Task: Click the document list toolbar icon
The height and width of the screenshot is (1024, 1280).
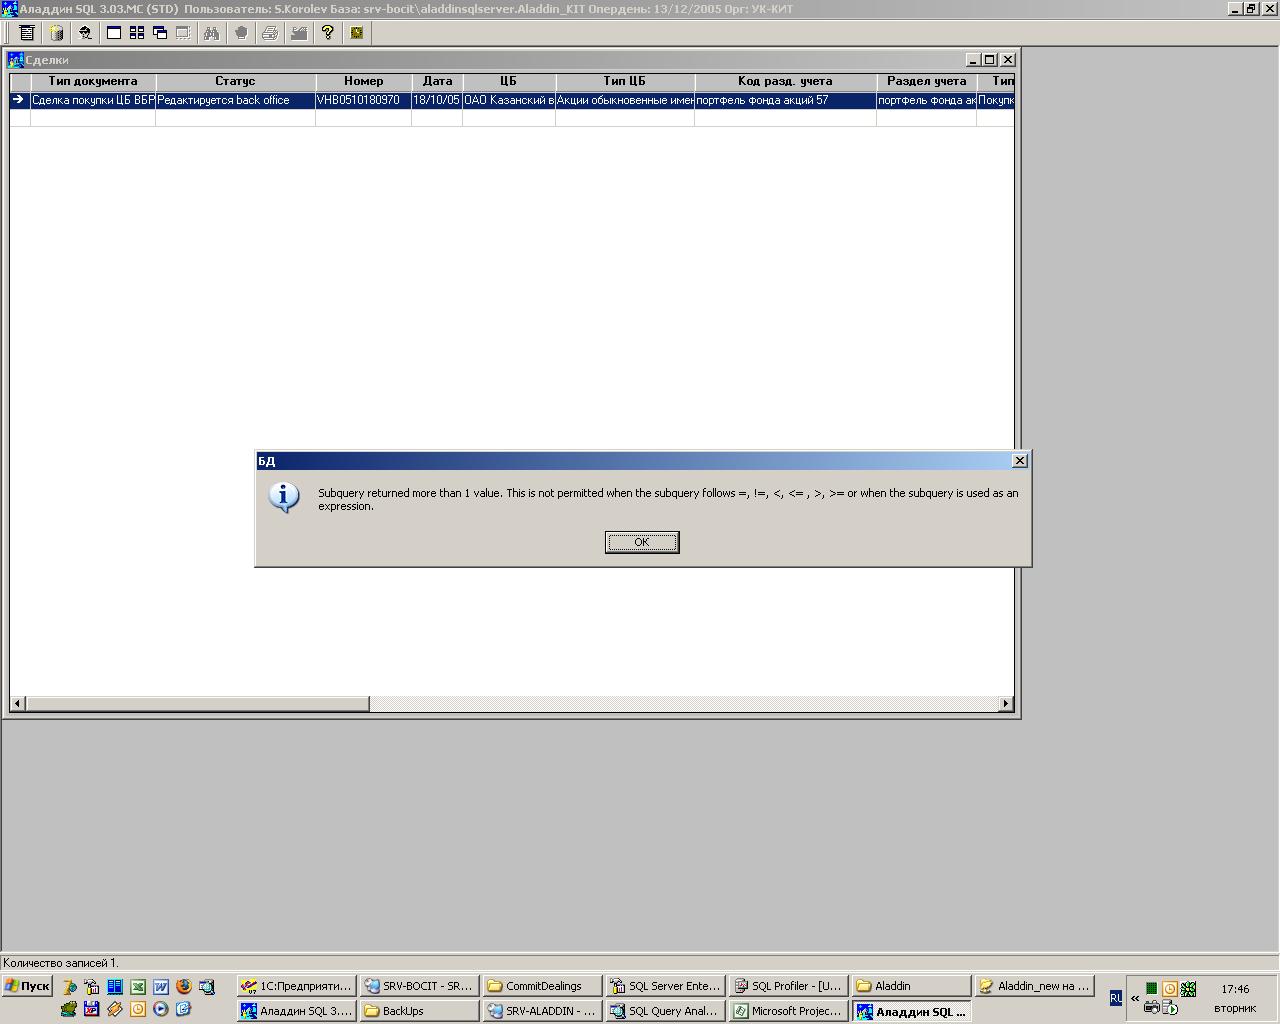Action: (27, 33)
